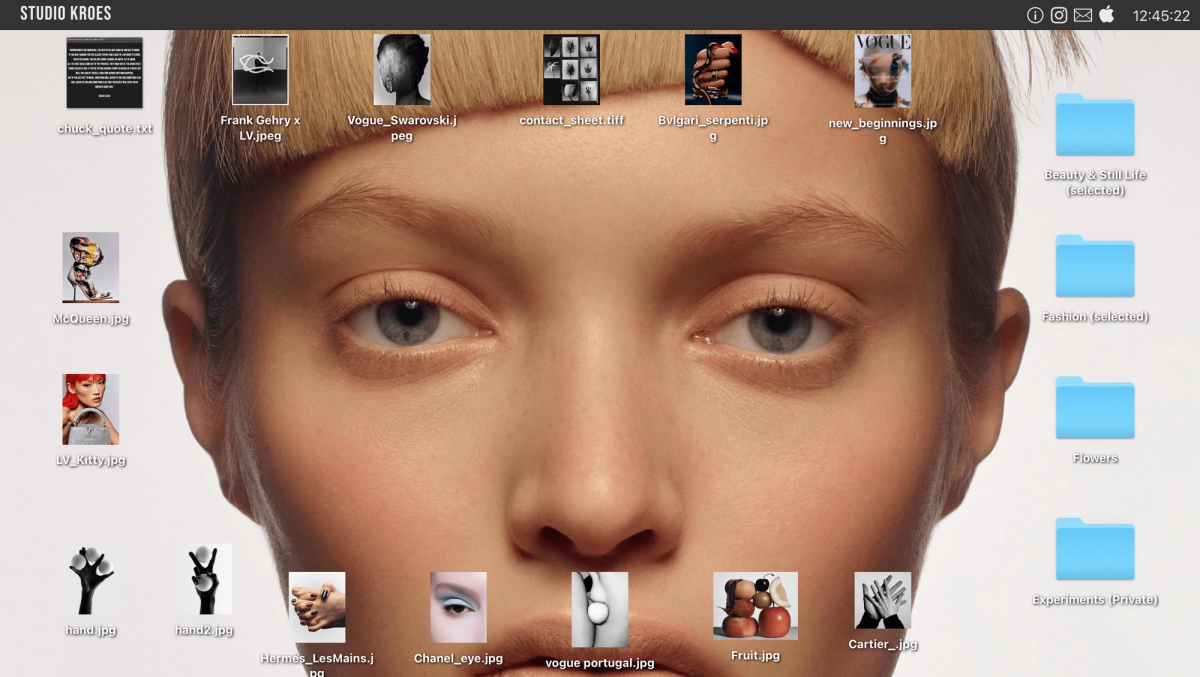Viewport: 1200px width, 677px height.
Task: Click the STUDIO KROES title link
Action: 66,14
